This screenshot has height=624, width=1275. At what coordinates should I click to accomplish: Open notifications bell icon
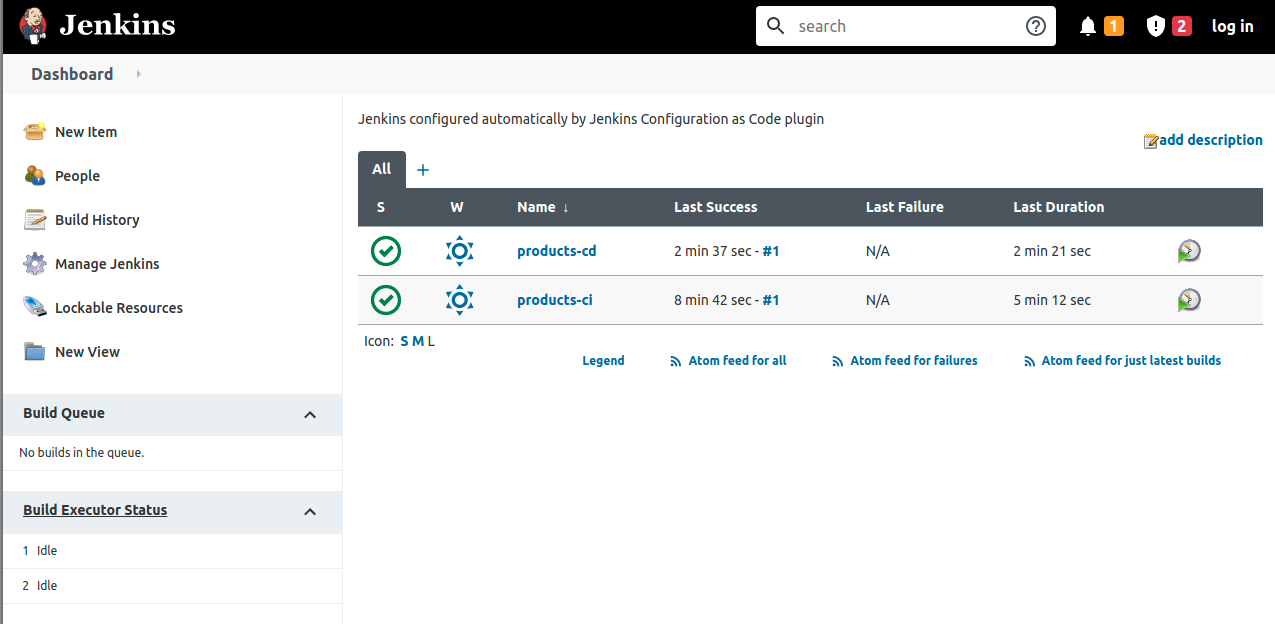point(1088,27)
